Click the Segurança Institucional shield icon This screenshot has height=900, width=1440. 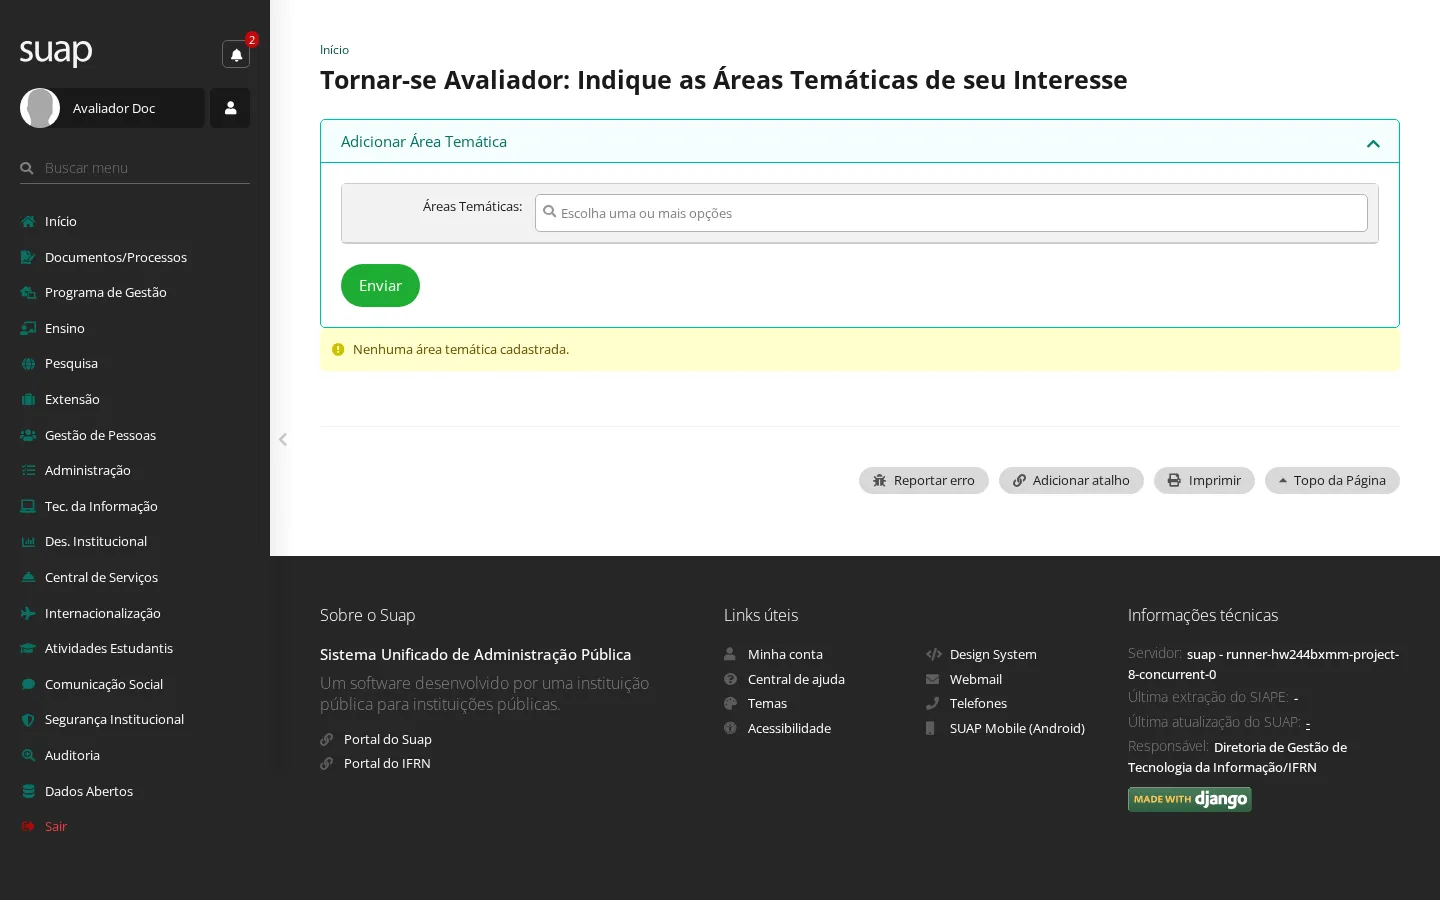pos(28,719)
